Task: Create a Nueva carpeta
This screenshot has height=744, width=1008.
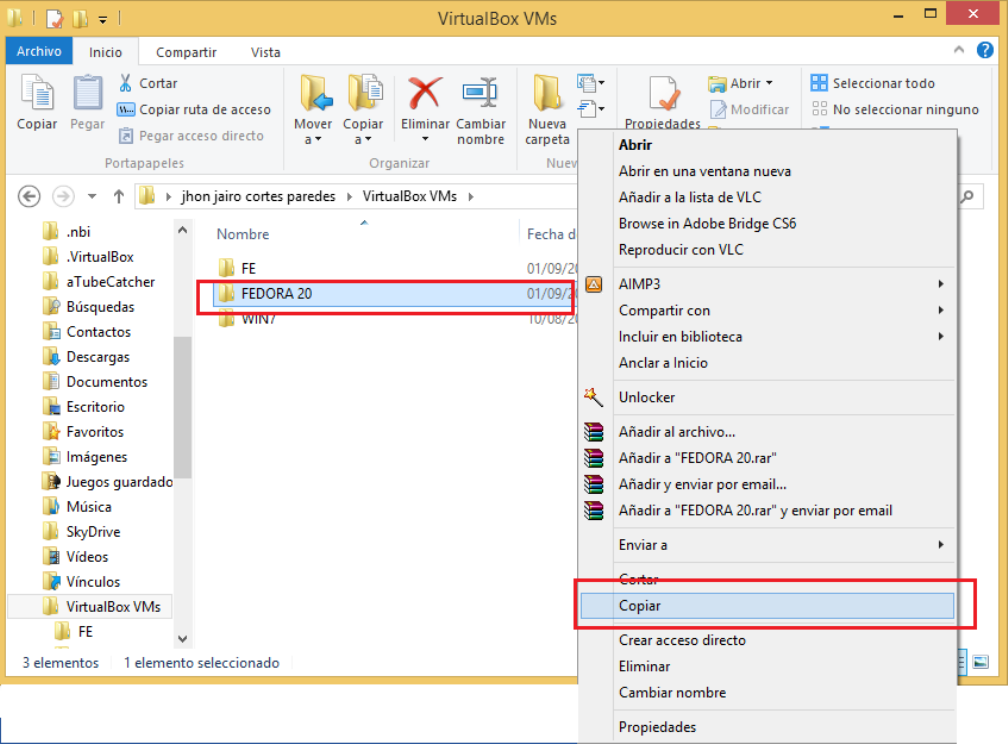Action: pyautogui.click(x=548, y=109)
